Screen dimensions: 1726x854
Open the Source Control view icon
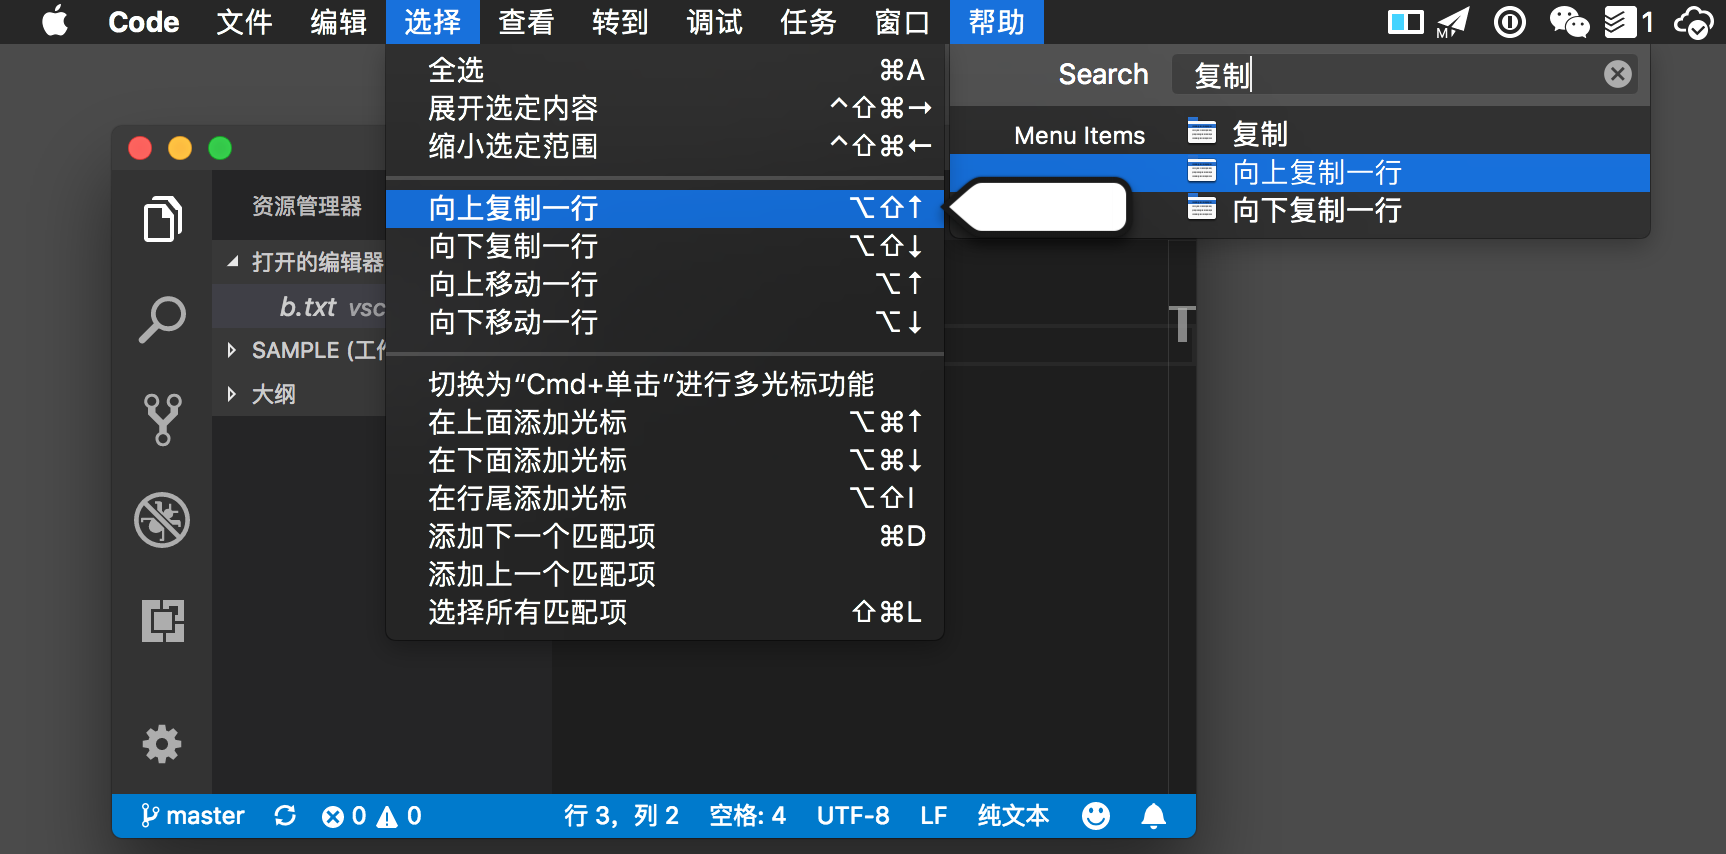pos(162,419)
